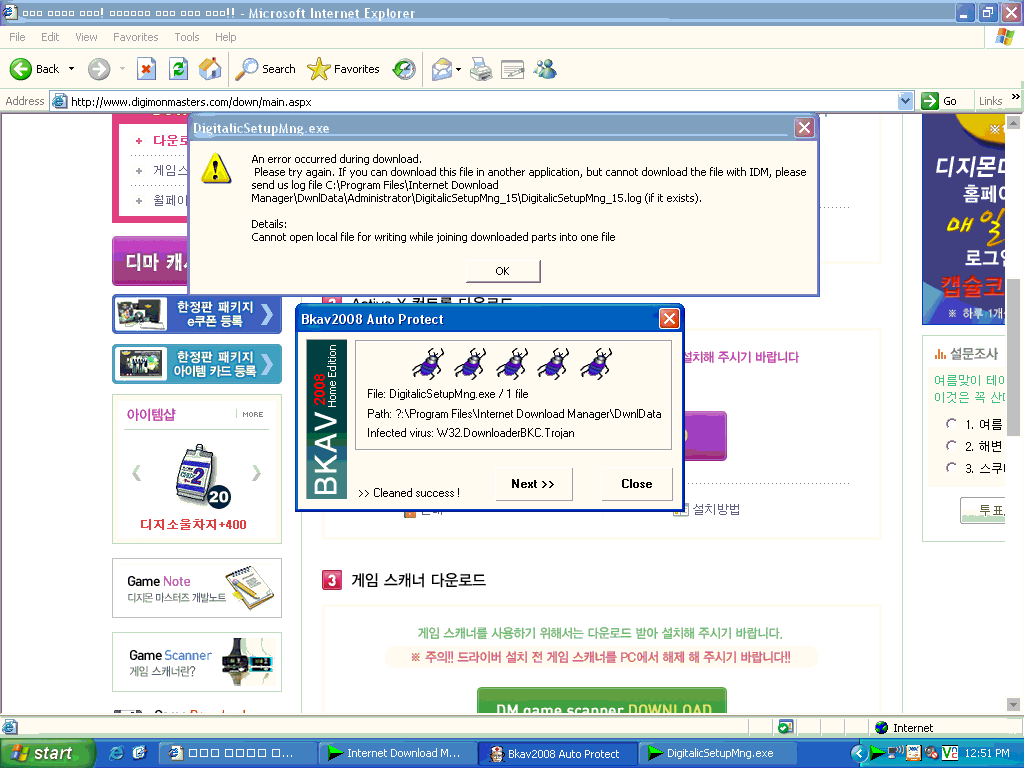
Task: Expand the Mail button dropdown arrow
Action: (x=458, y=69)
